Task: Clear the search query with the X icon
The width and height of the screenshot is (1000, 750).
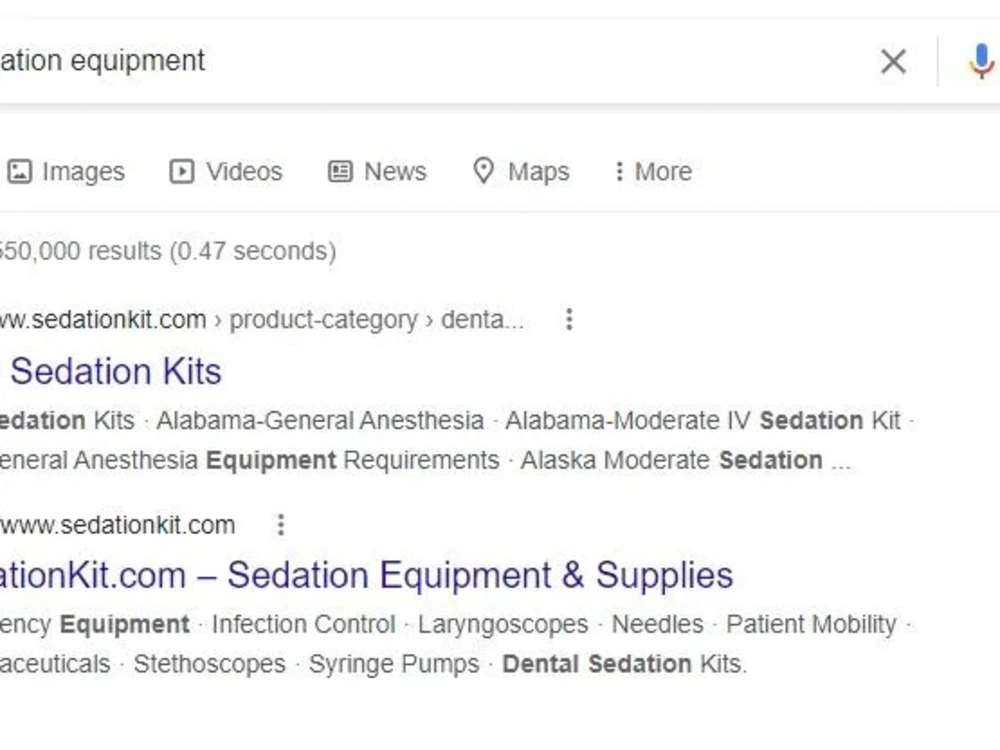Action: [893, 61]
